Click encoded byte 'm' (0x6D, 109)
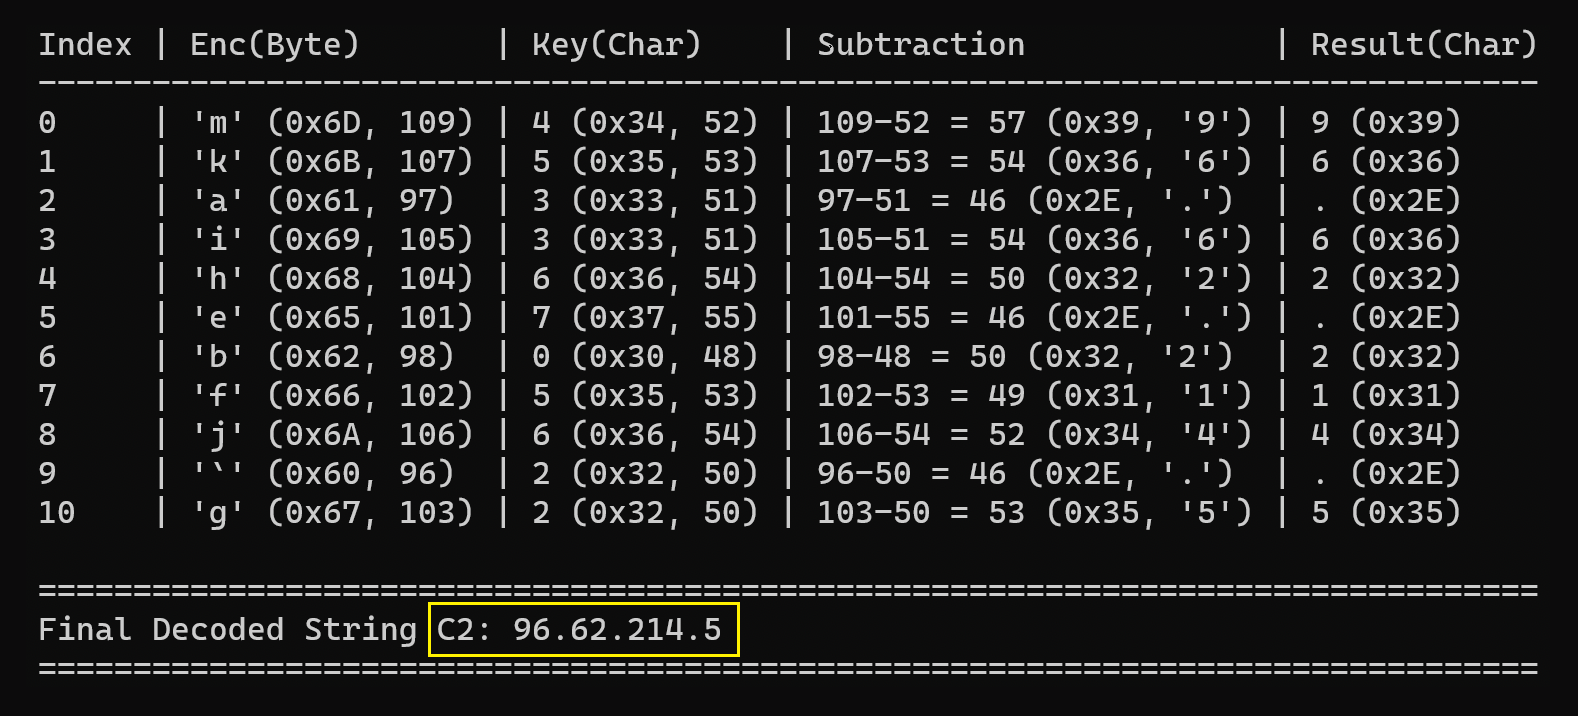 332,123
